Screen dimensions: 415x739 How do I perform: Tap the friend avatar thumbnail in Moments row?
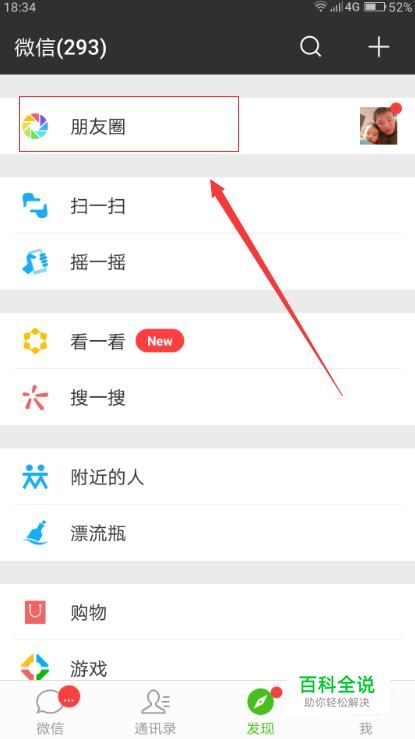[x=378, y=125]
